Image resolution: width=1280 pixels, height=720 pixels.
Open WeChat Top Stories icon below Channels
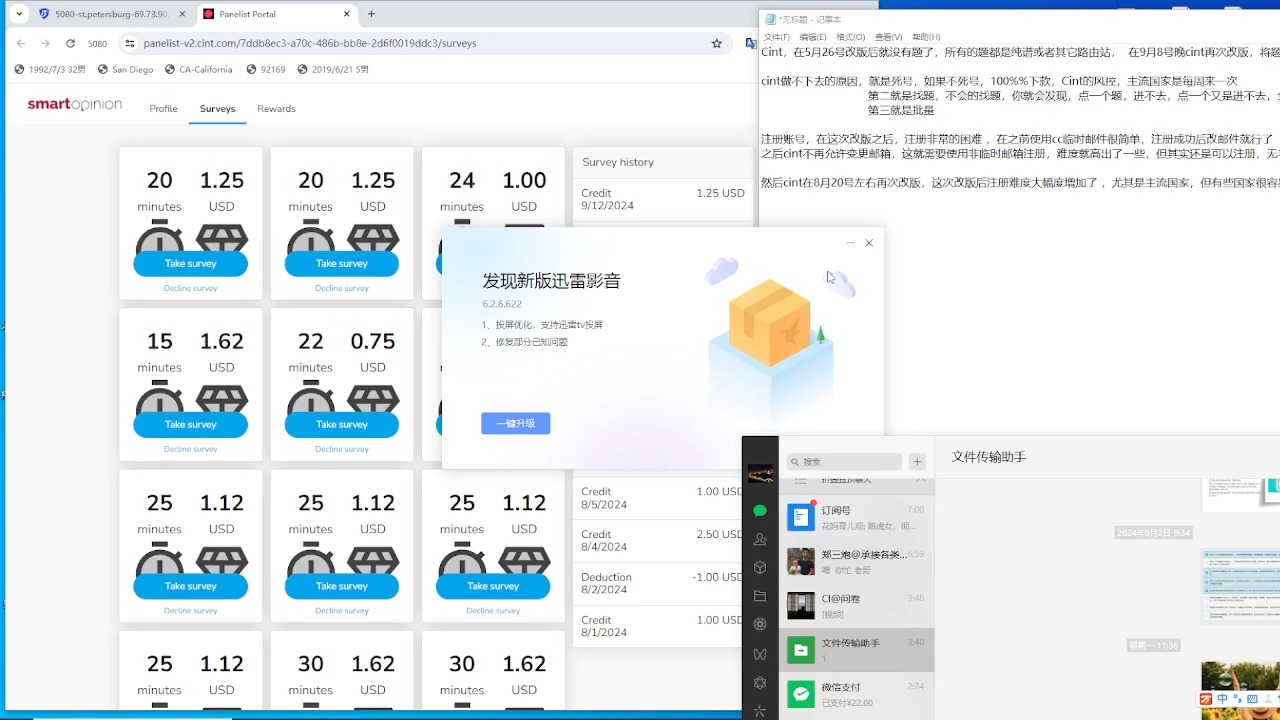pyautogui.click(x=760, y=683)
